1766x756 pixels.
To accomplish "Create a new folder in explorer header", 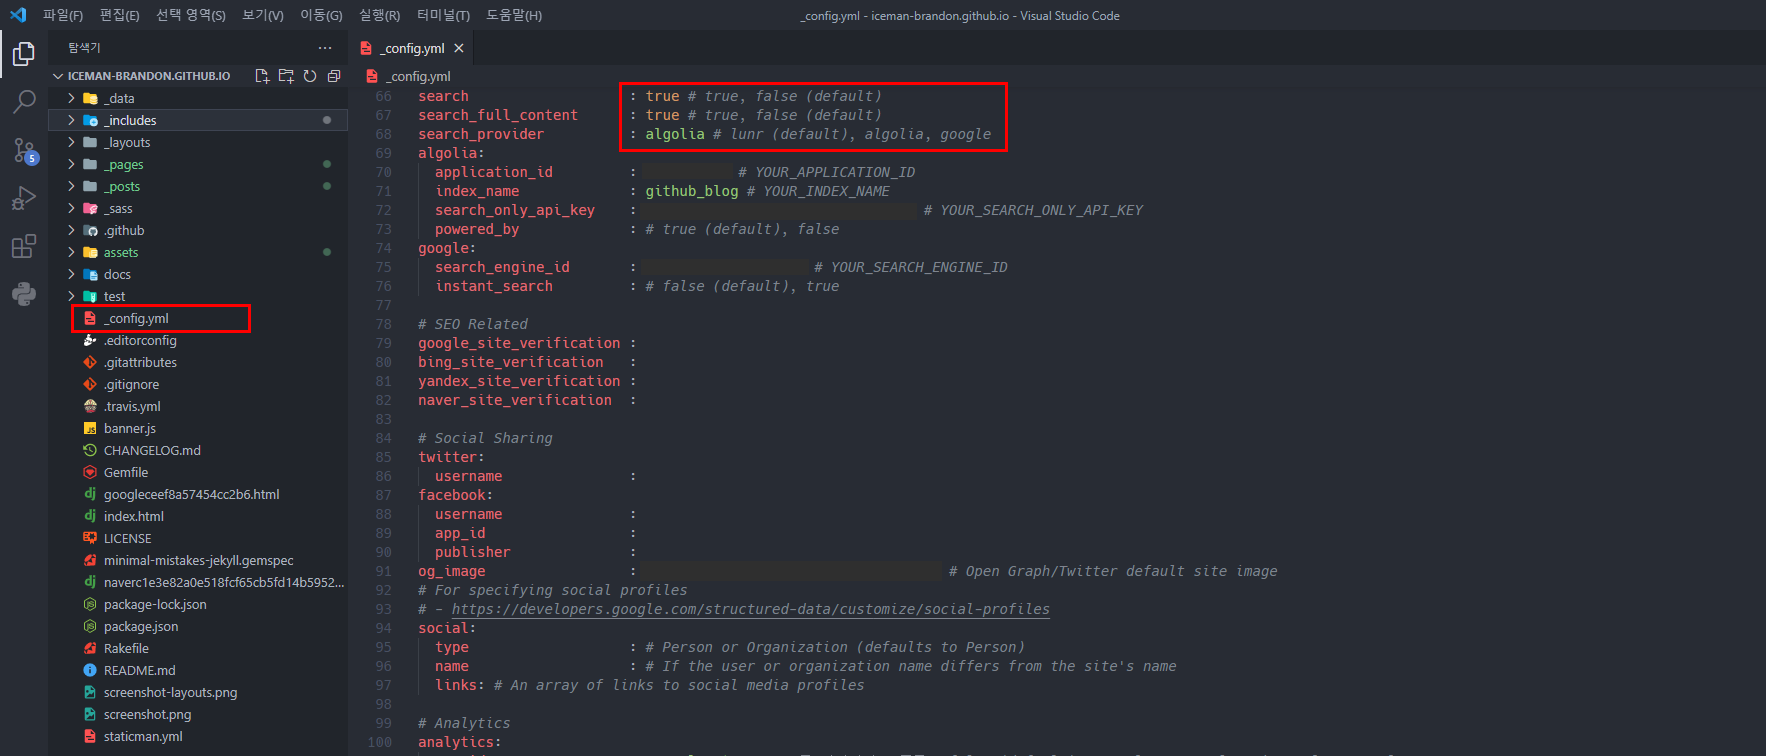I will click(286, 76).
